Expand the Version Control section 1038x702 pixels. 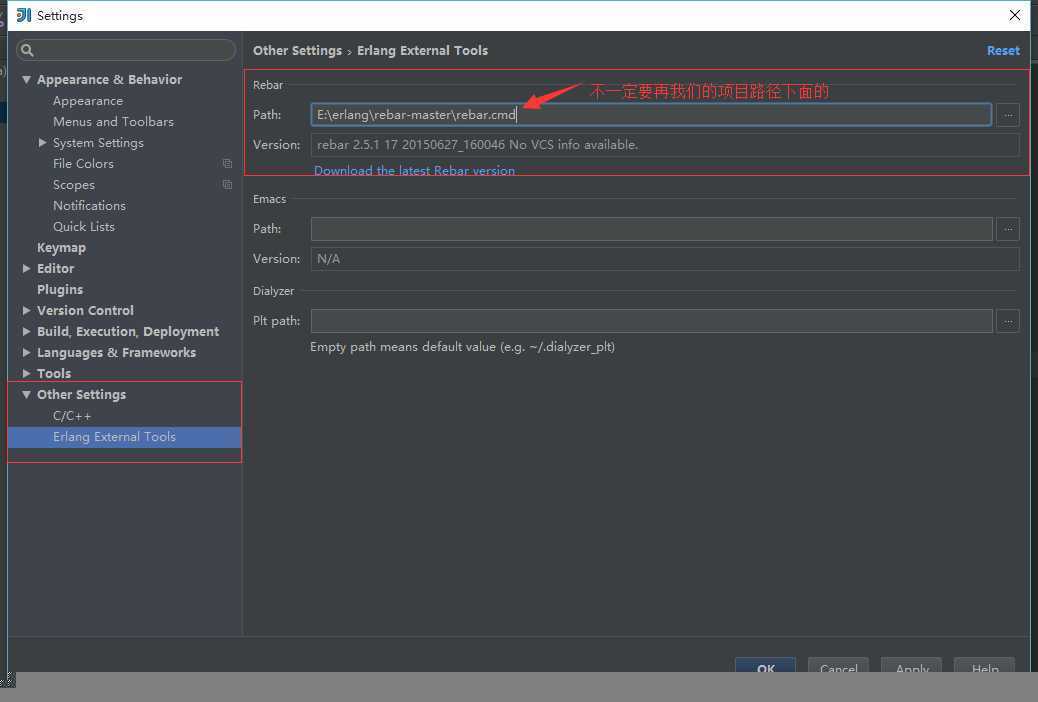pyautogui.click(x=26, y=310)
